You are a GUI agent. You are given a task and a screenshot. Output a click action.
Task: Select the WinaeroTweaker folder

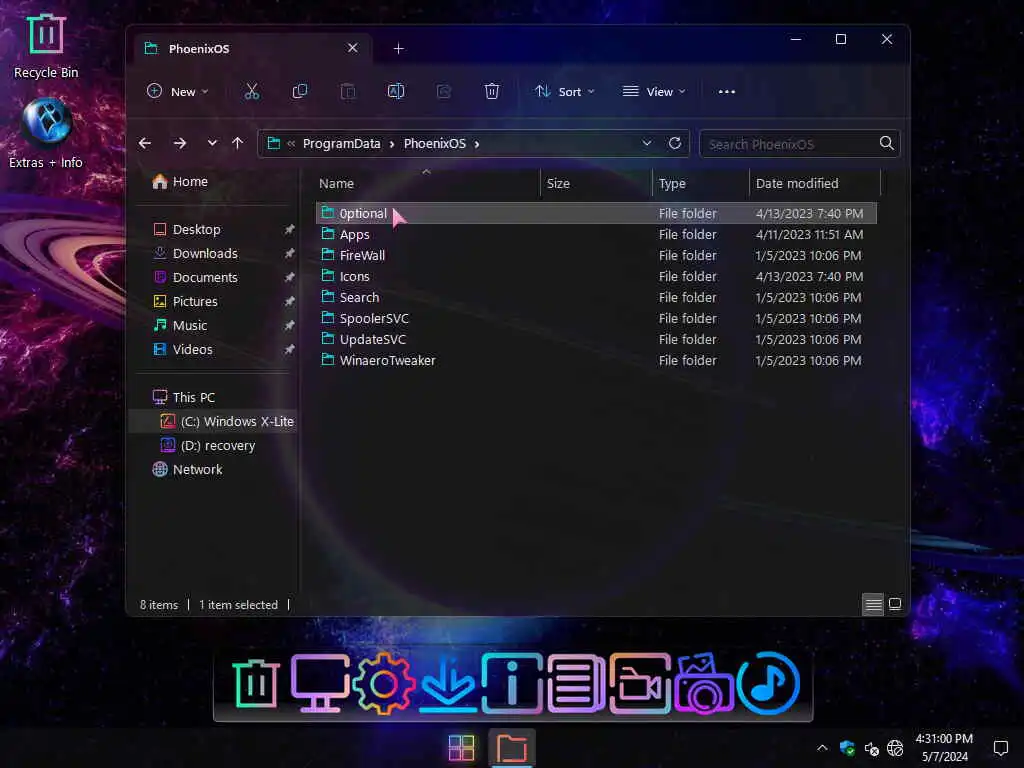pos(387,360)
